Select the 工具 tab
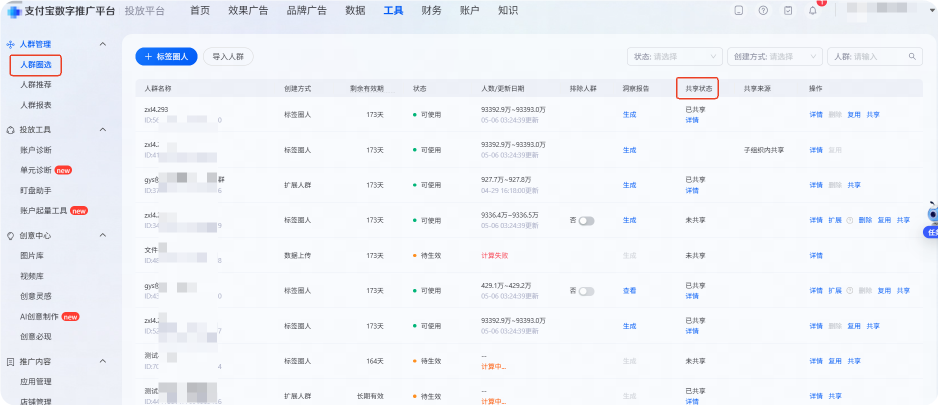The width and height of the screenshot is (938, 405). point(393,11)
